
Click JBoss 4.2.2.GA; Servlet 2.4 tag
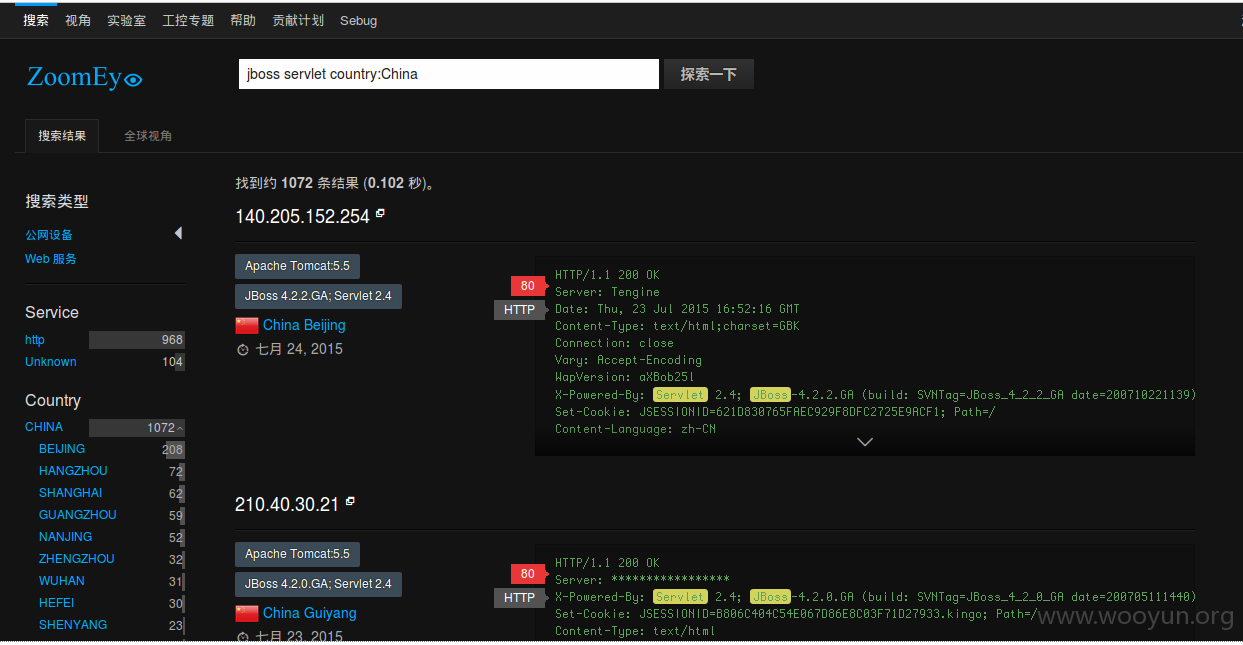tap(318, 296)
